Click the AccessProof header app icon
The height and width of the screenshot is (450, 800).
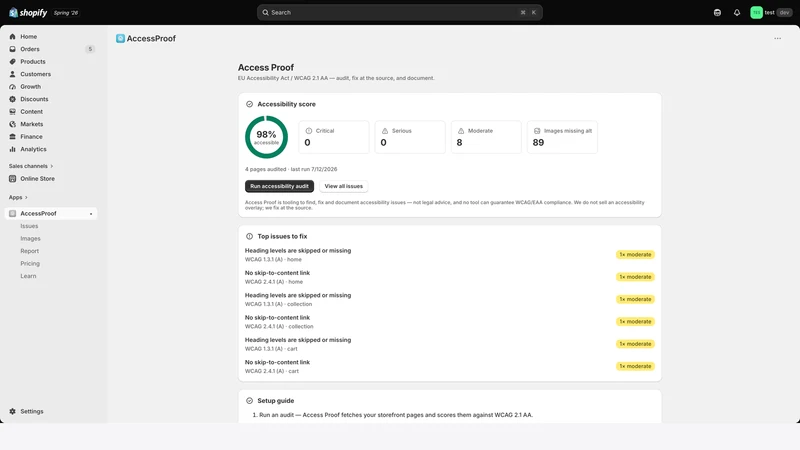pyautogui.click(x=120, y=38)
